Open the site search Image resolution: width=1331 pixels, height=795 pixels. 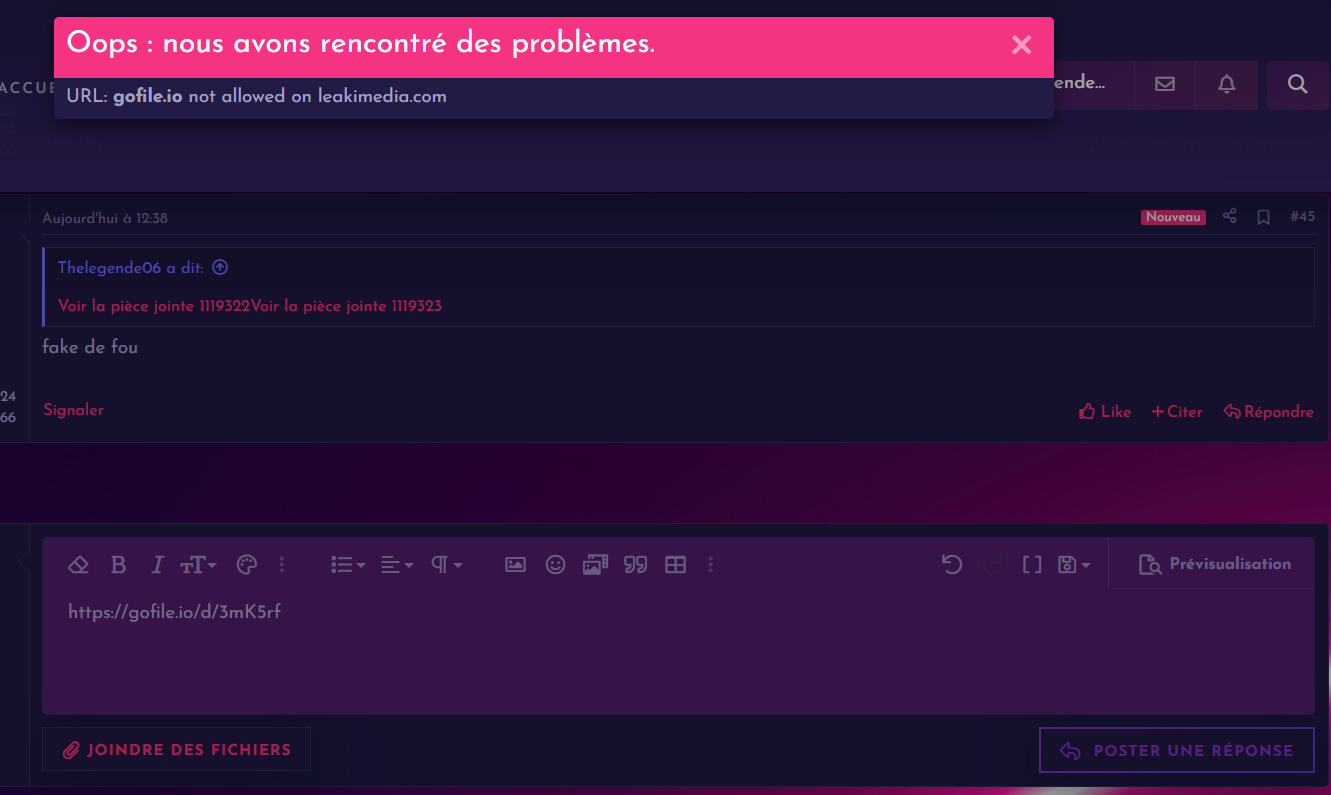point(1297,85)
